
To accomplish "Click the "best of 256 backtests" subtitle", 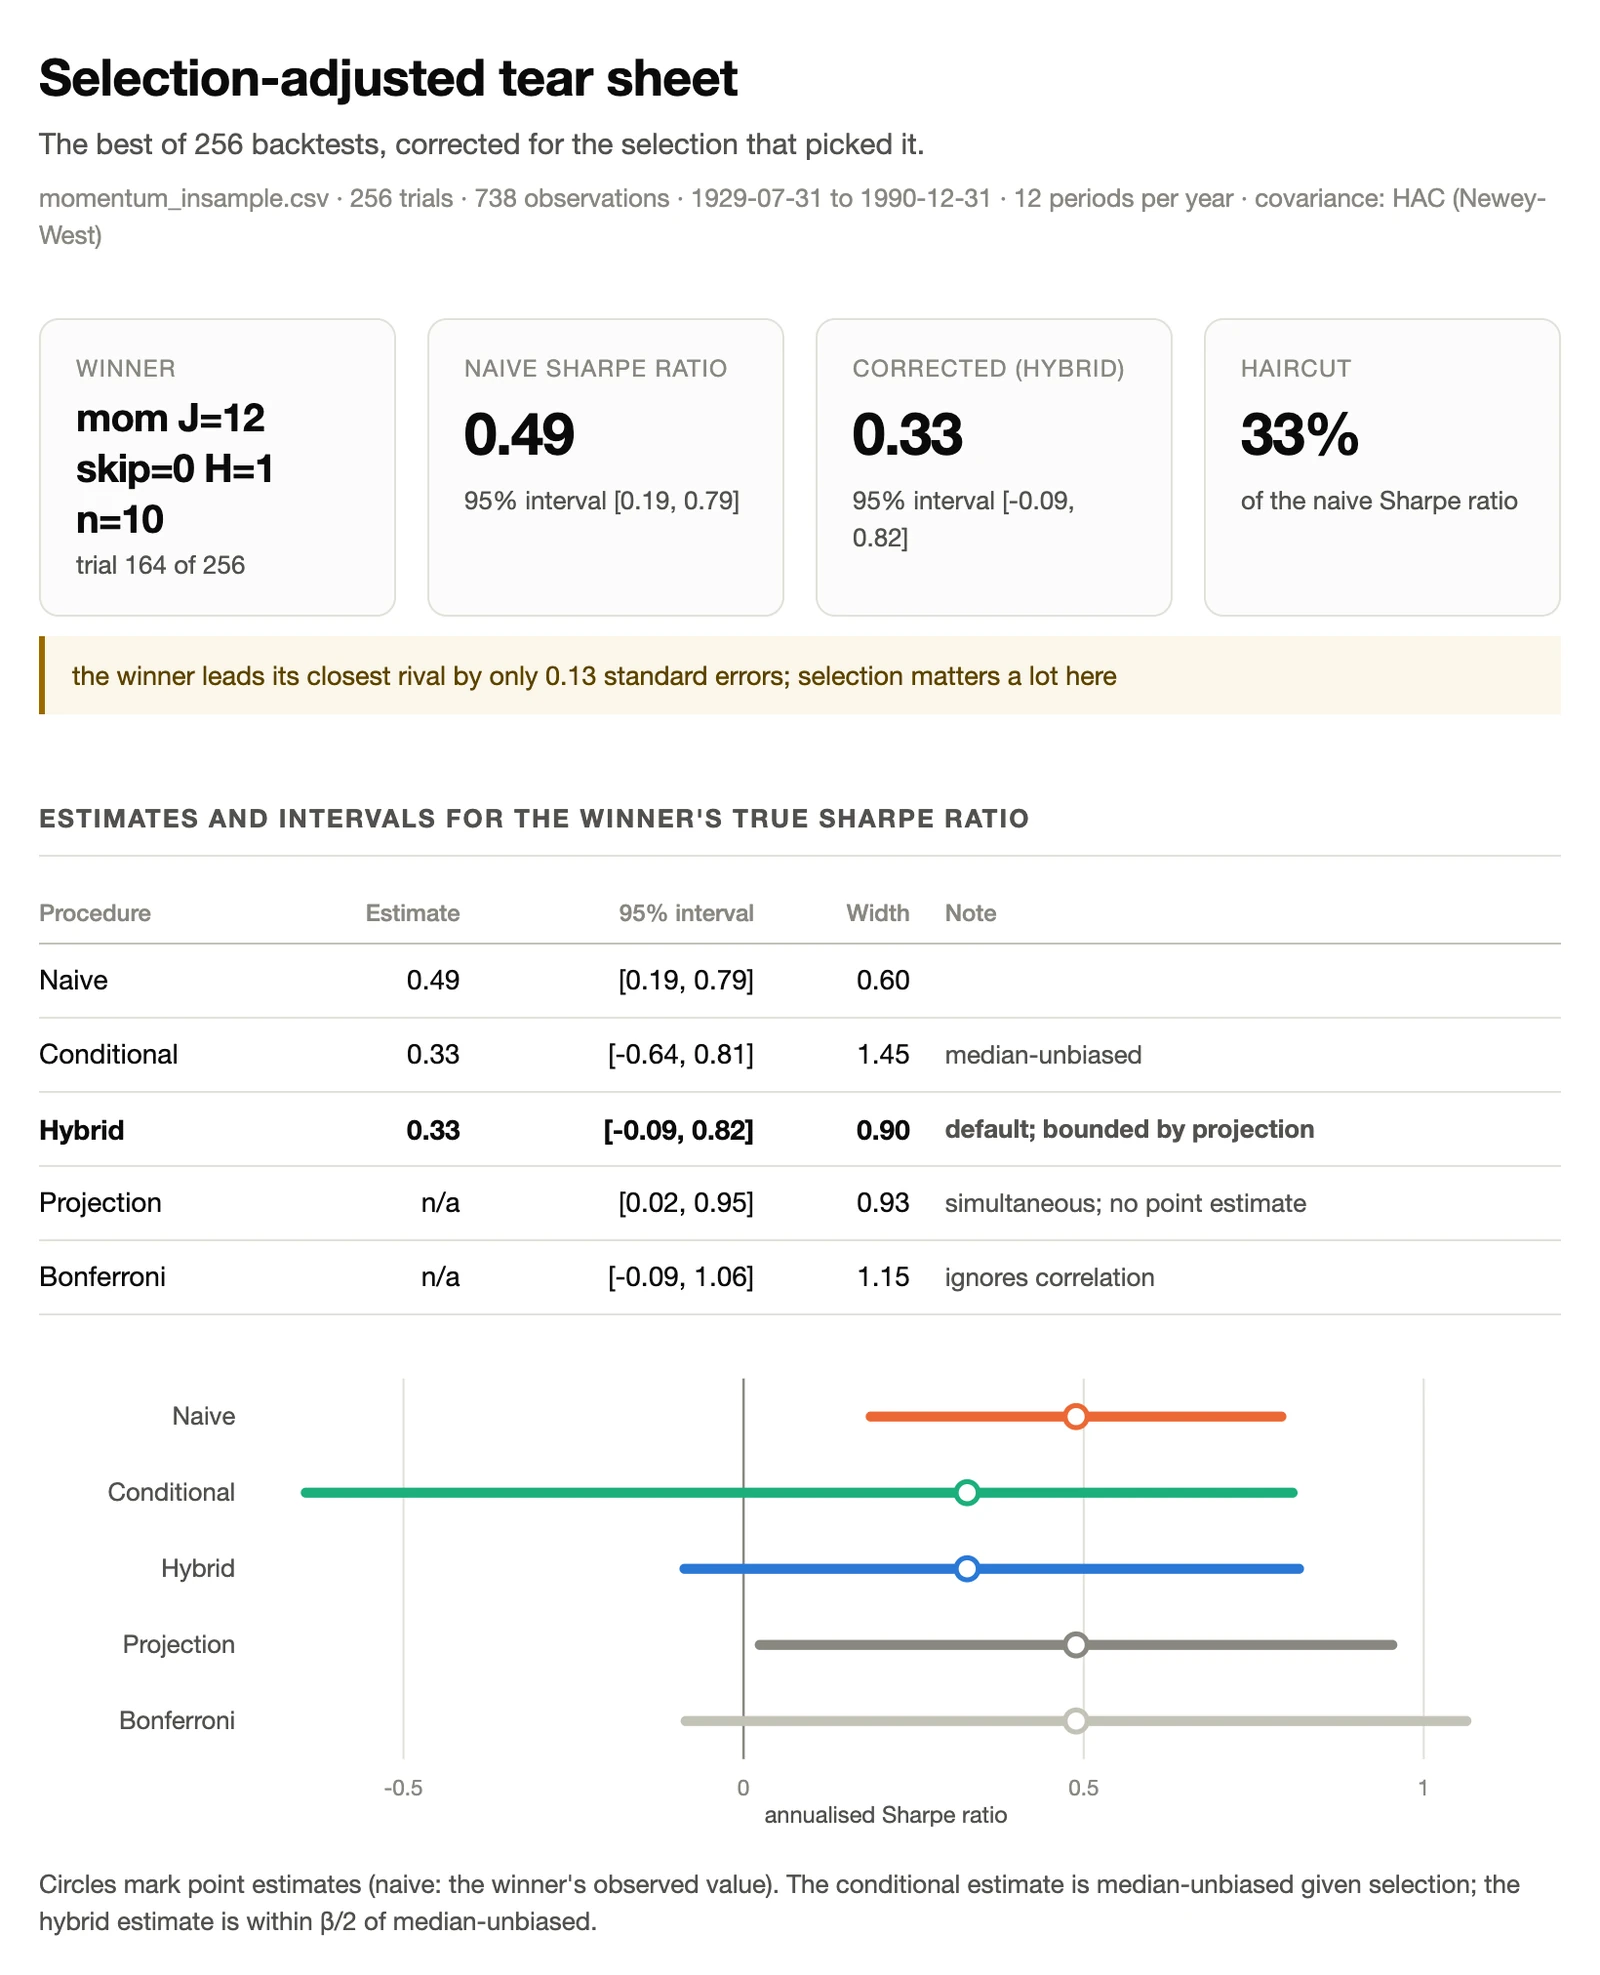I will click(x=481, y=145).
